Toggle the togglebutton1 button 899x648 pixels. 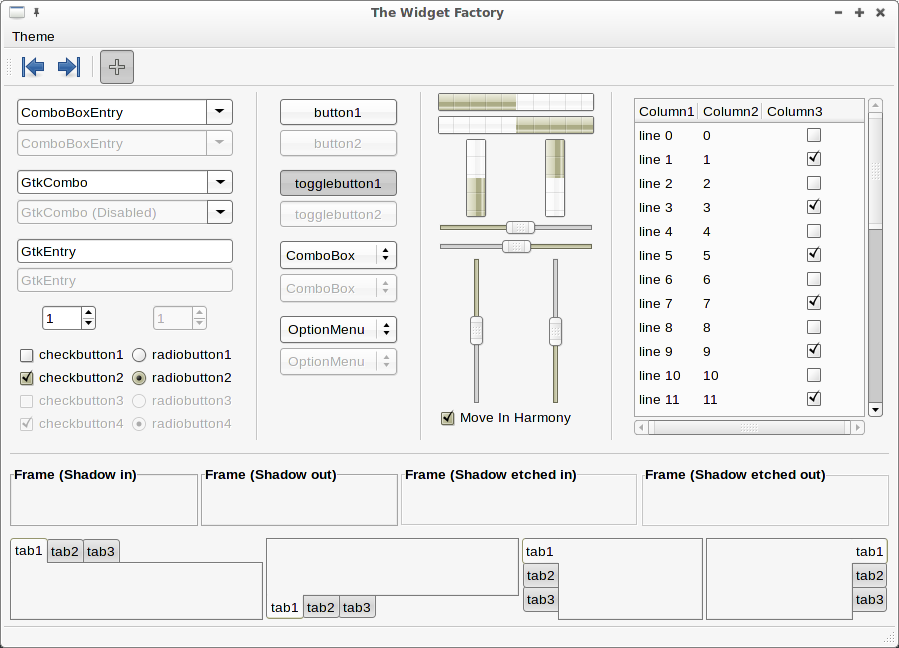click(x=338, y=183)
